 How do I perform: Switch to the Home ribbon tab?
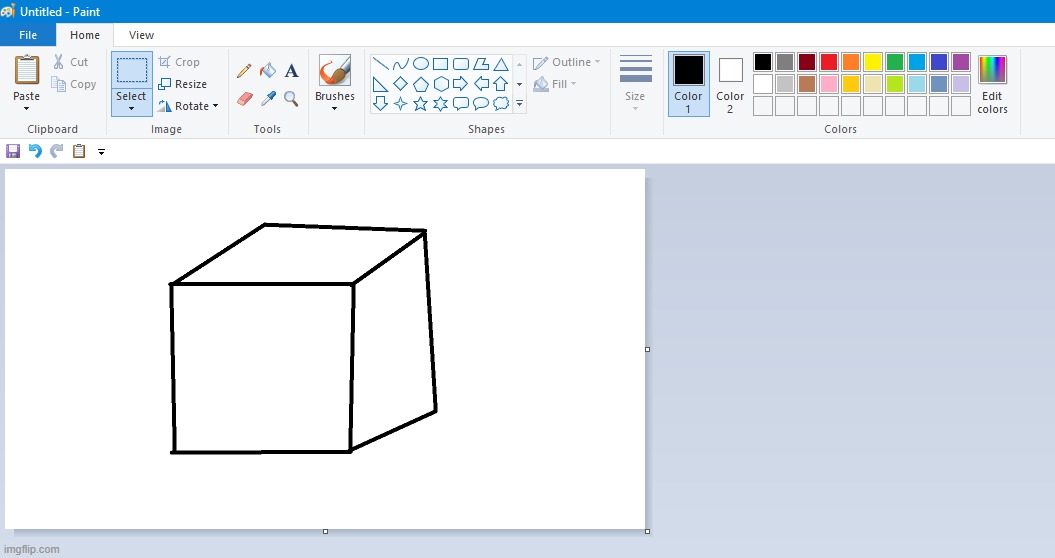click(85, 35)
